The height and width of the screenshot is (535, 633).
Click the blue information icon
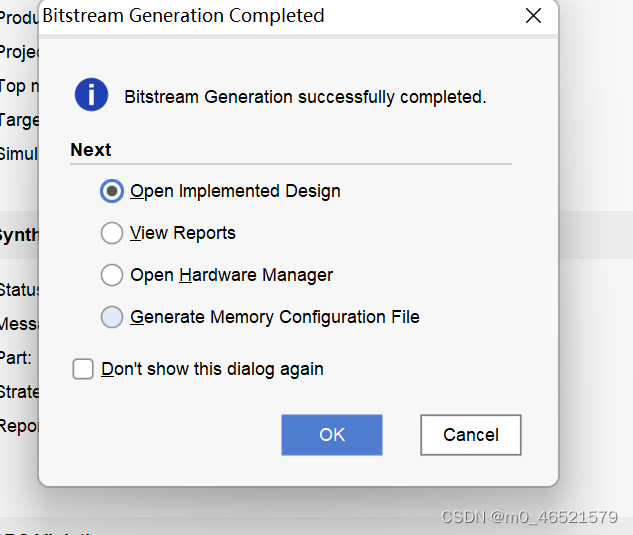91,95
